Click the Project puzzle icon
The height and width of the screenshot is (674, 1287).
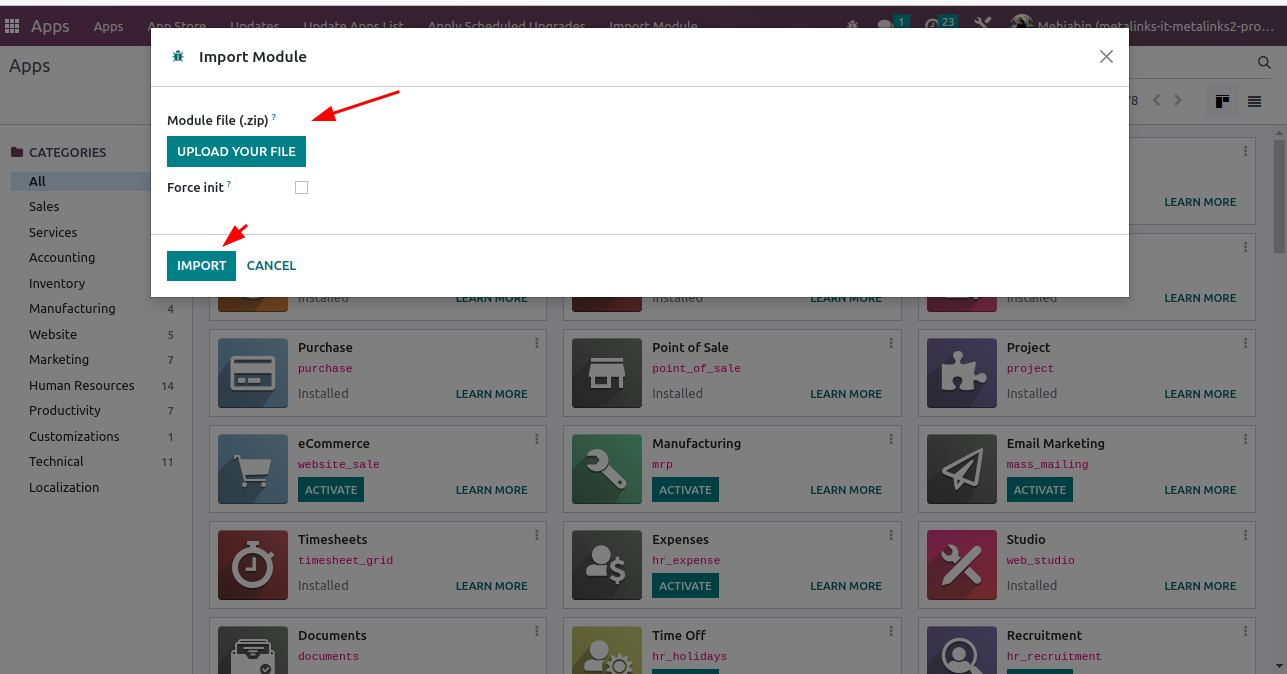point(961,373)
